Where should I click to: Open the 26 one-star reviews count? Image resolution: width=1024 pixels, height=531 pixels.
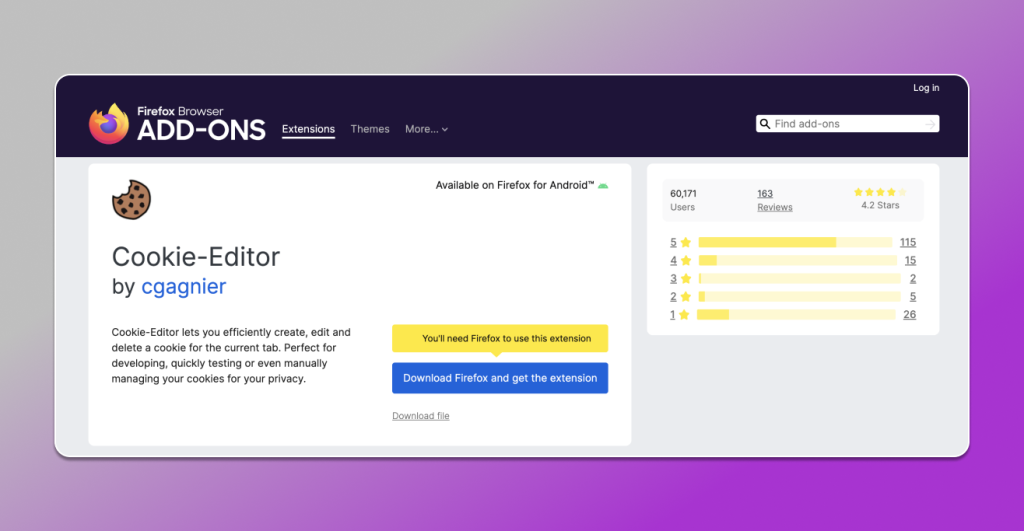(x=909, y=315)
